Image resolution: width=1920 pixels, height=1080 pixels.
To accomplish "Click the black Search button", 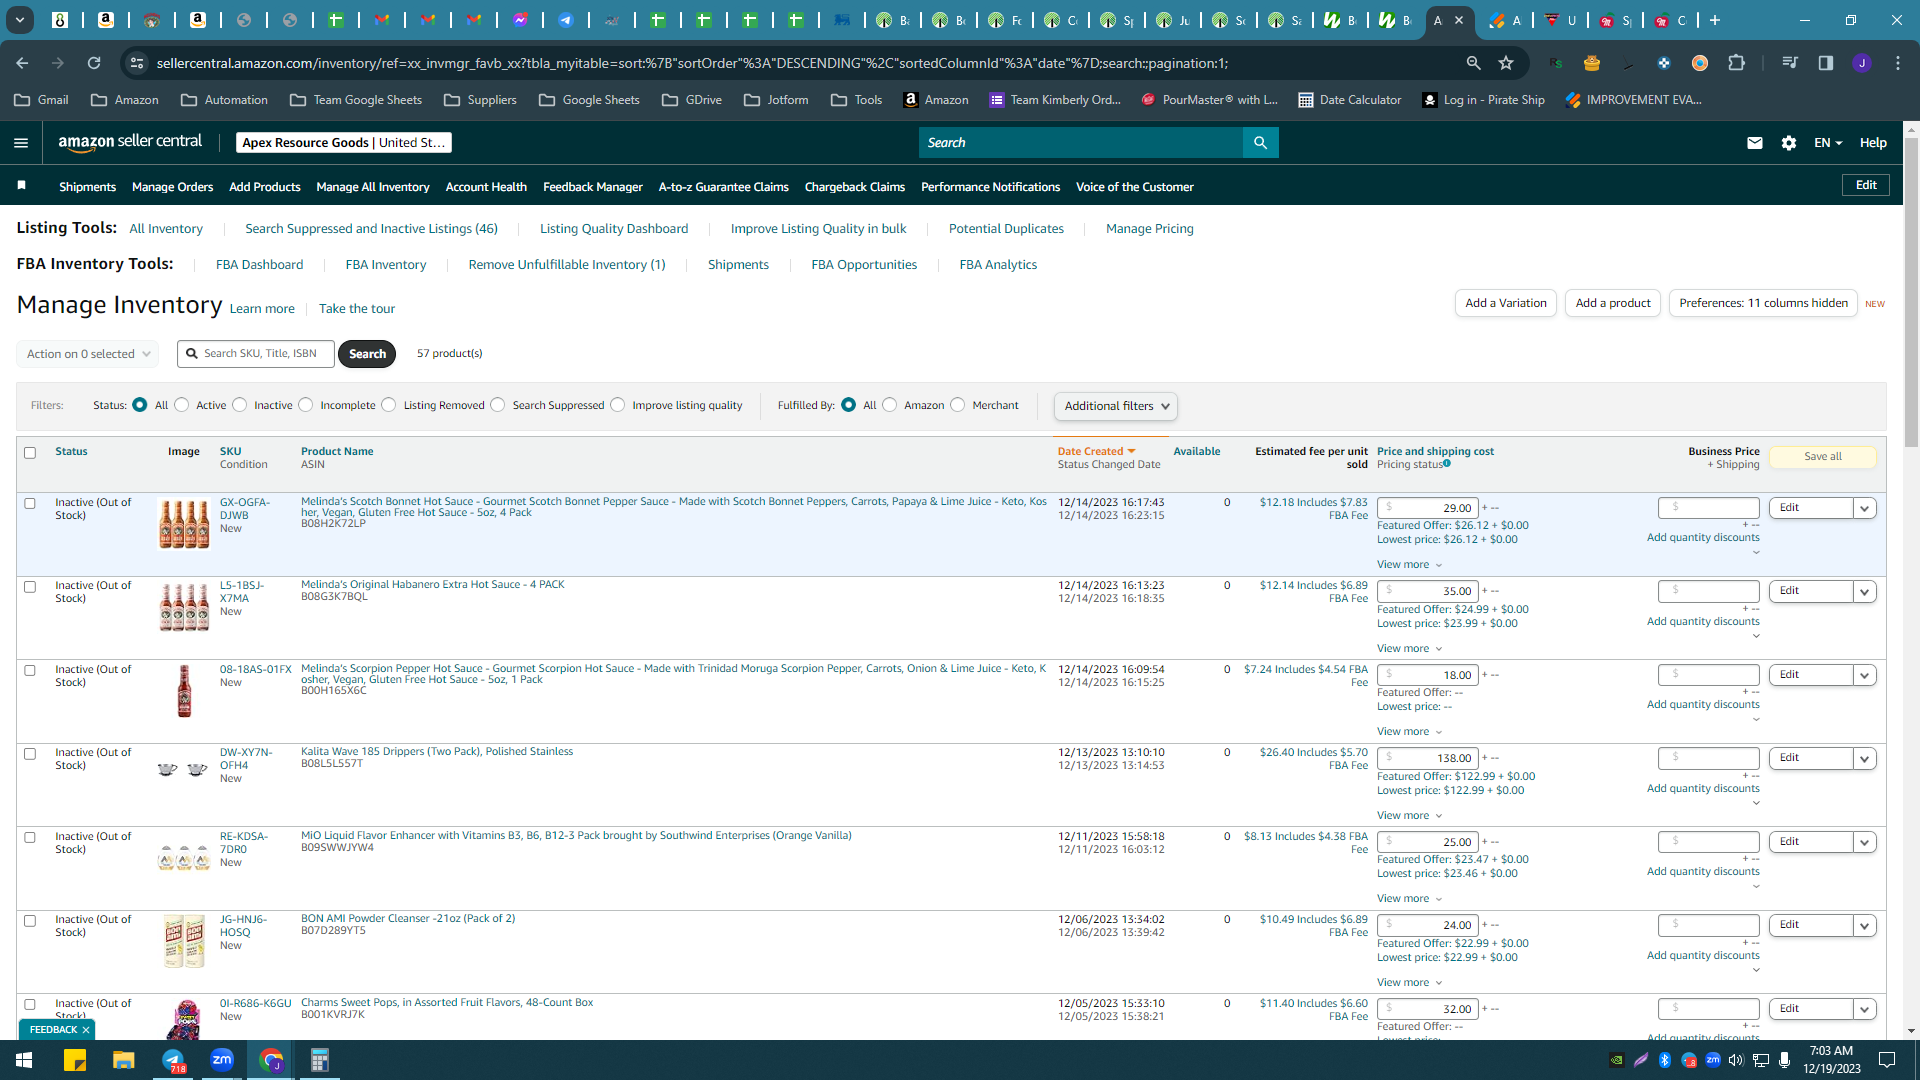I will pos(367,354).
